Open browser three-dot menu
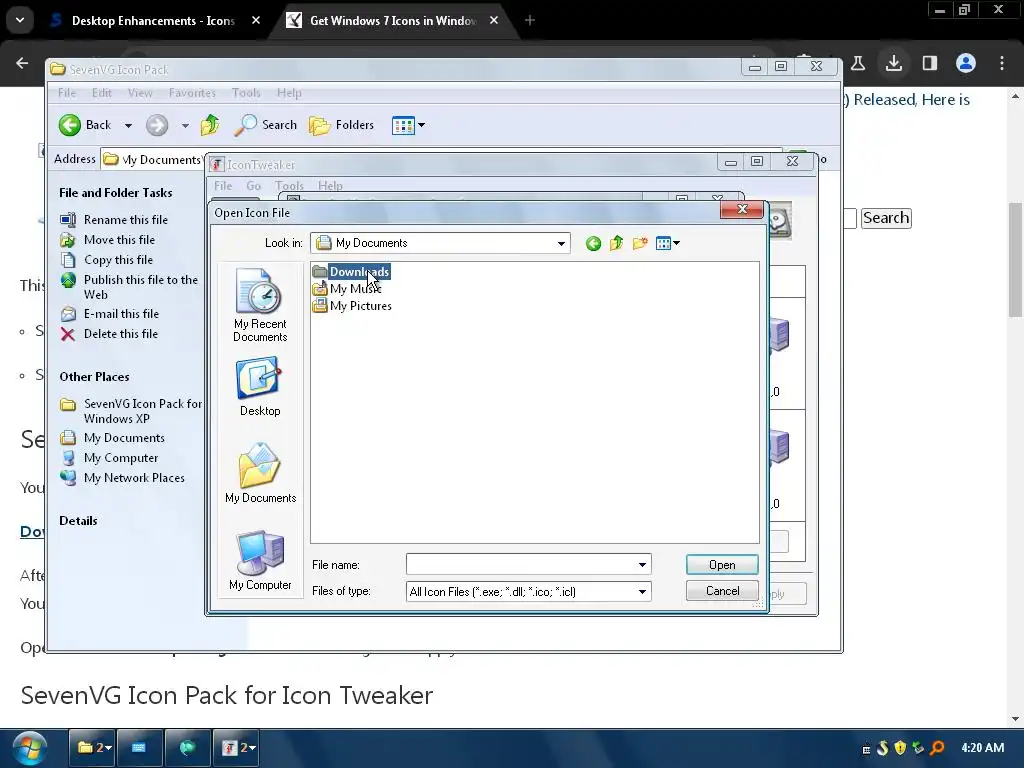This screenshot has width=1024, height=768. click(x=1002, y=63)
